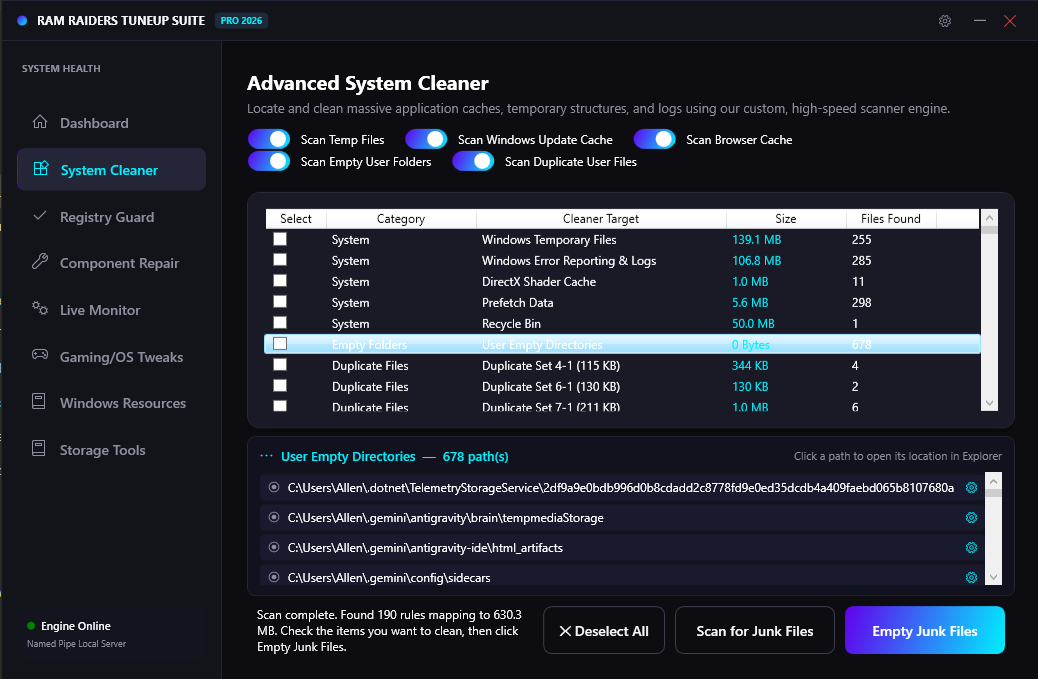Click the System Cleaner sidebar icon
The width and height of the screenshot is (1038, 679).
click(41, 168)
